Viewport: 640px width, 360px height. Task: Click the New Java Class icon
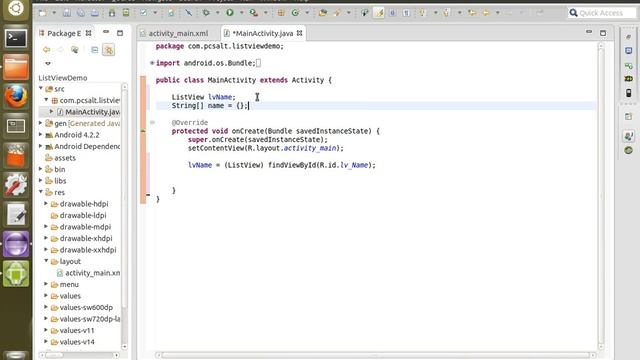pos(295,13)
